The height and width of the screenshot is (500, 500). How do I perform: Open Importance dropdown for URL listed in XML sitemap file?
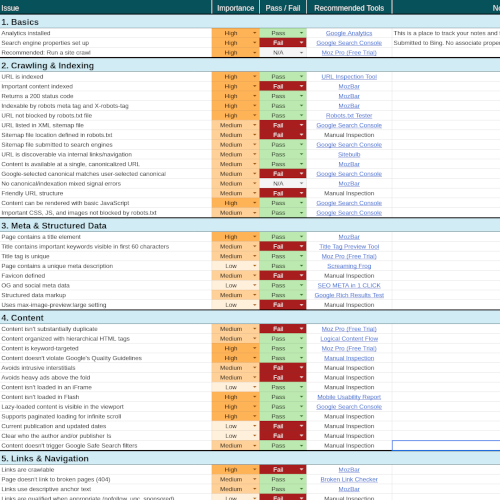[255, 125]
